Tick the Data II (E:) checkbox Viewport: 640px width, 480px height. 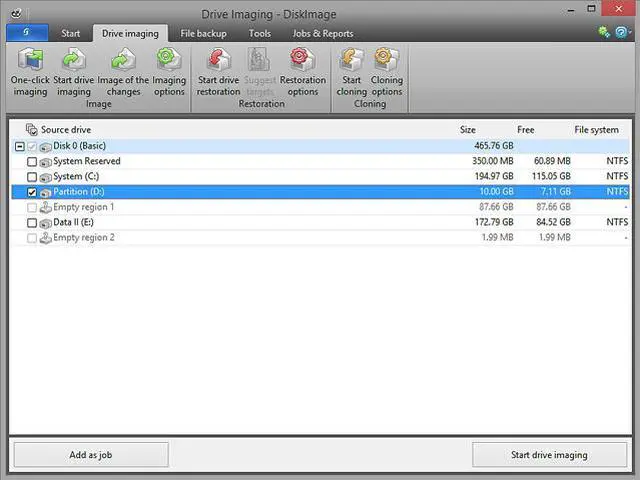click(x=33, y=222)
